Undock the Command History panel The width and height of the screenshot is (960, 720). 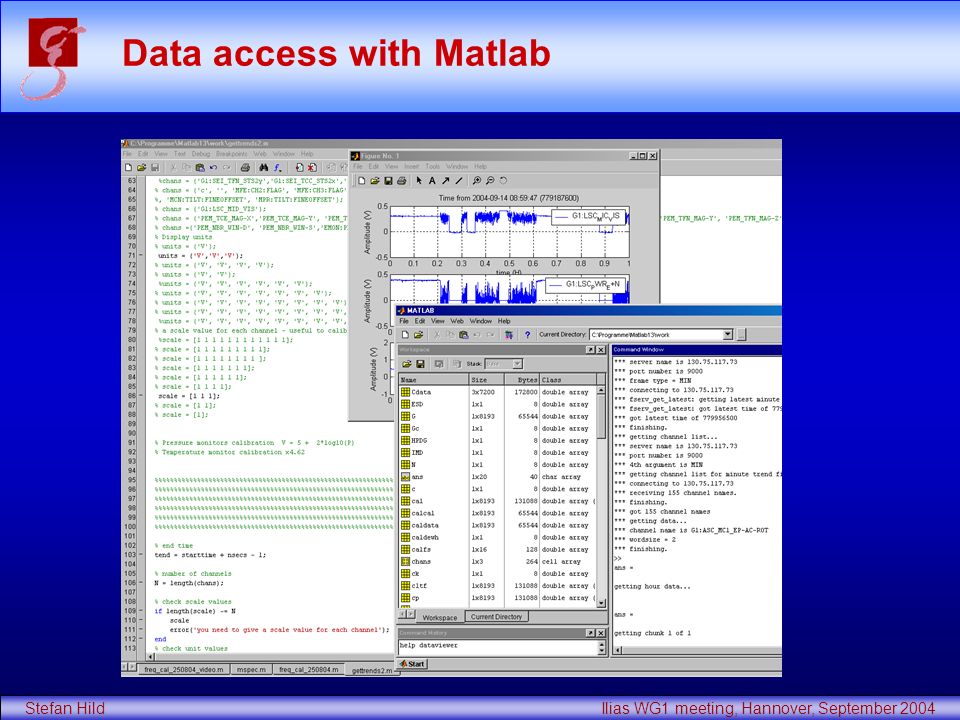(590, 633)
